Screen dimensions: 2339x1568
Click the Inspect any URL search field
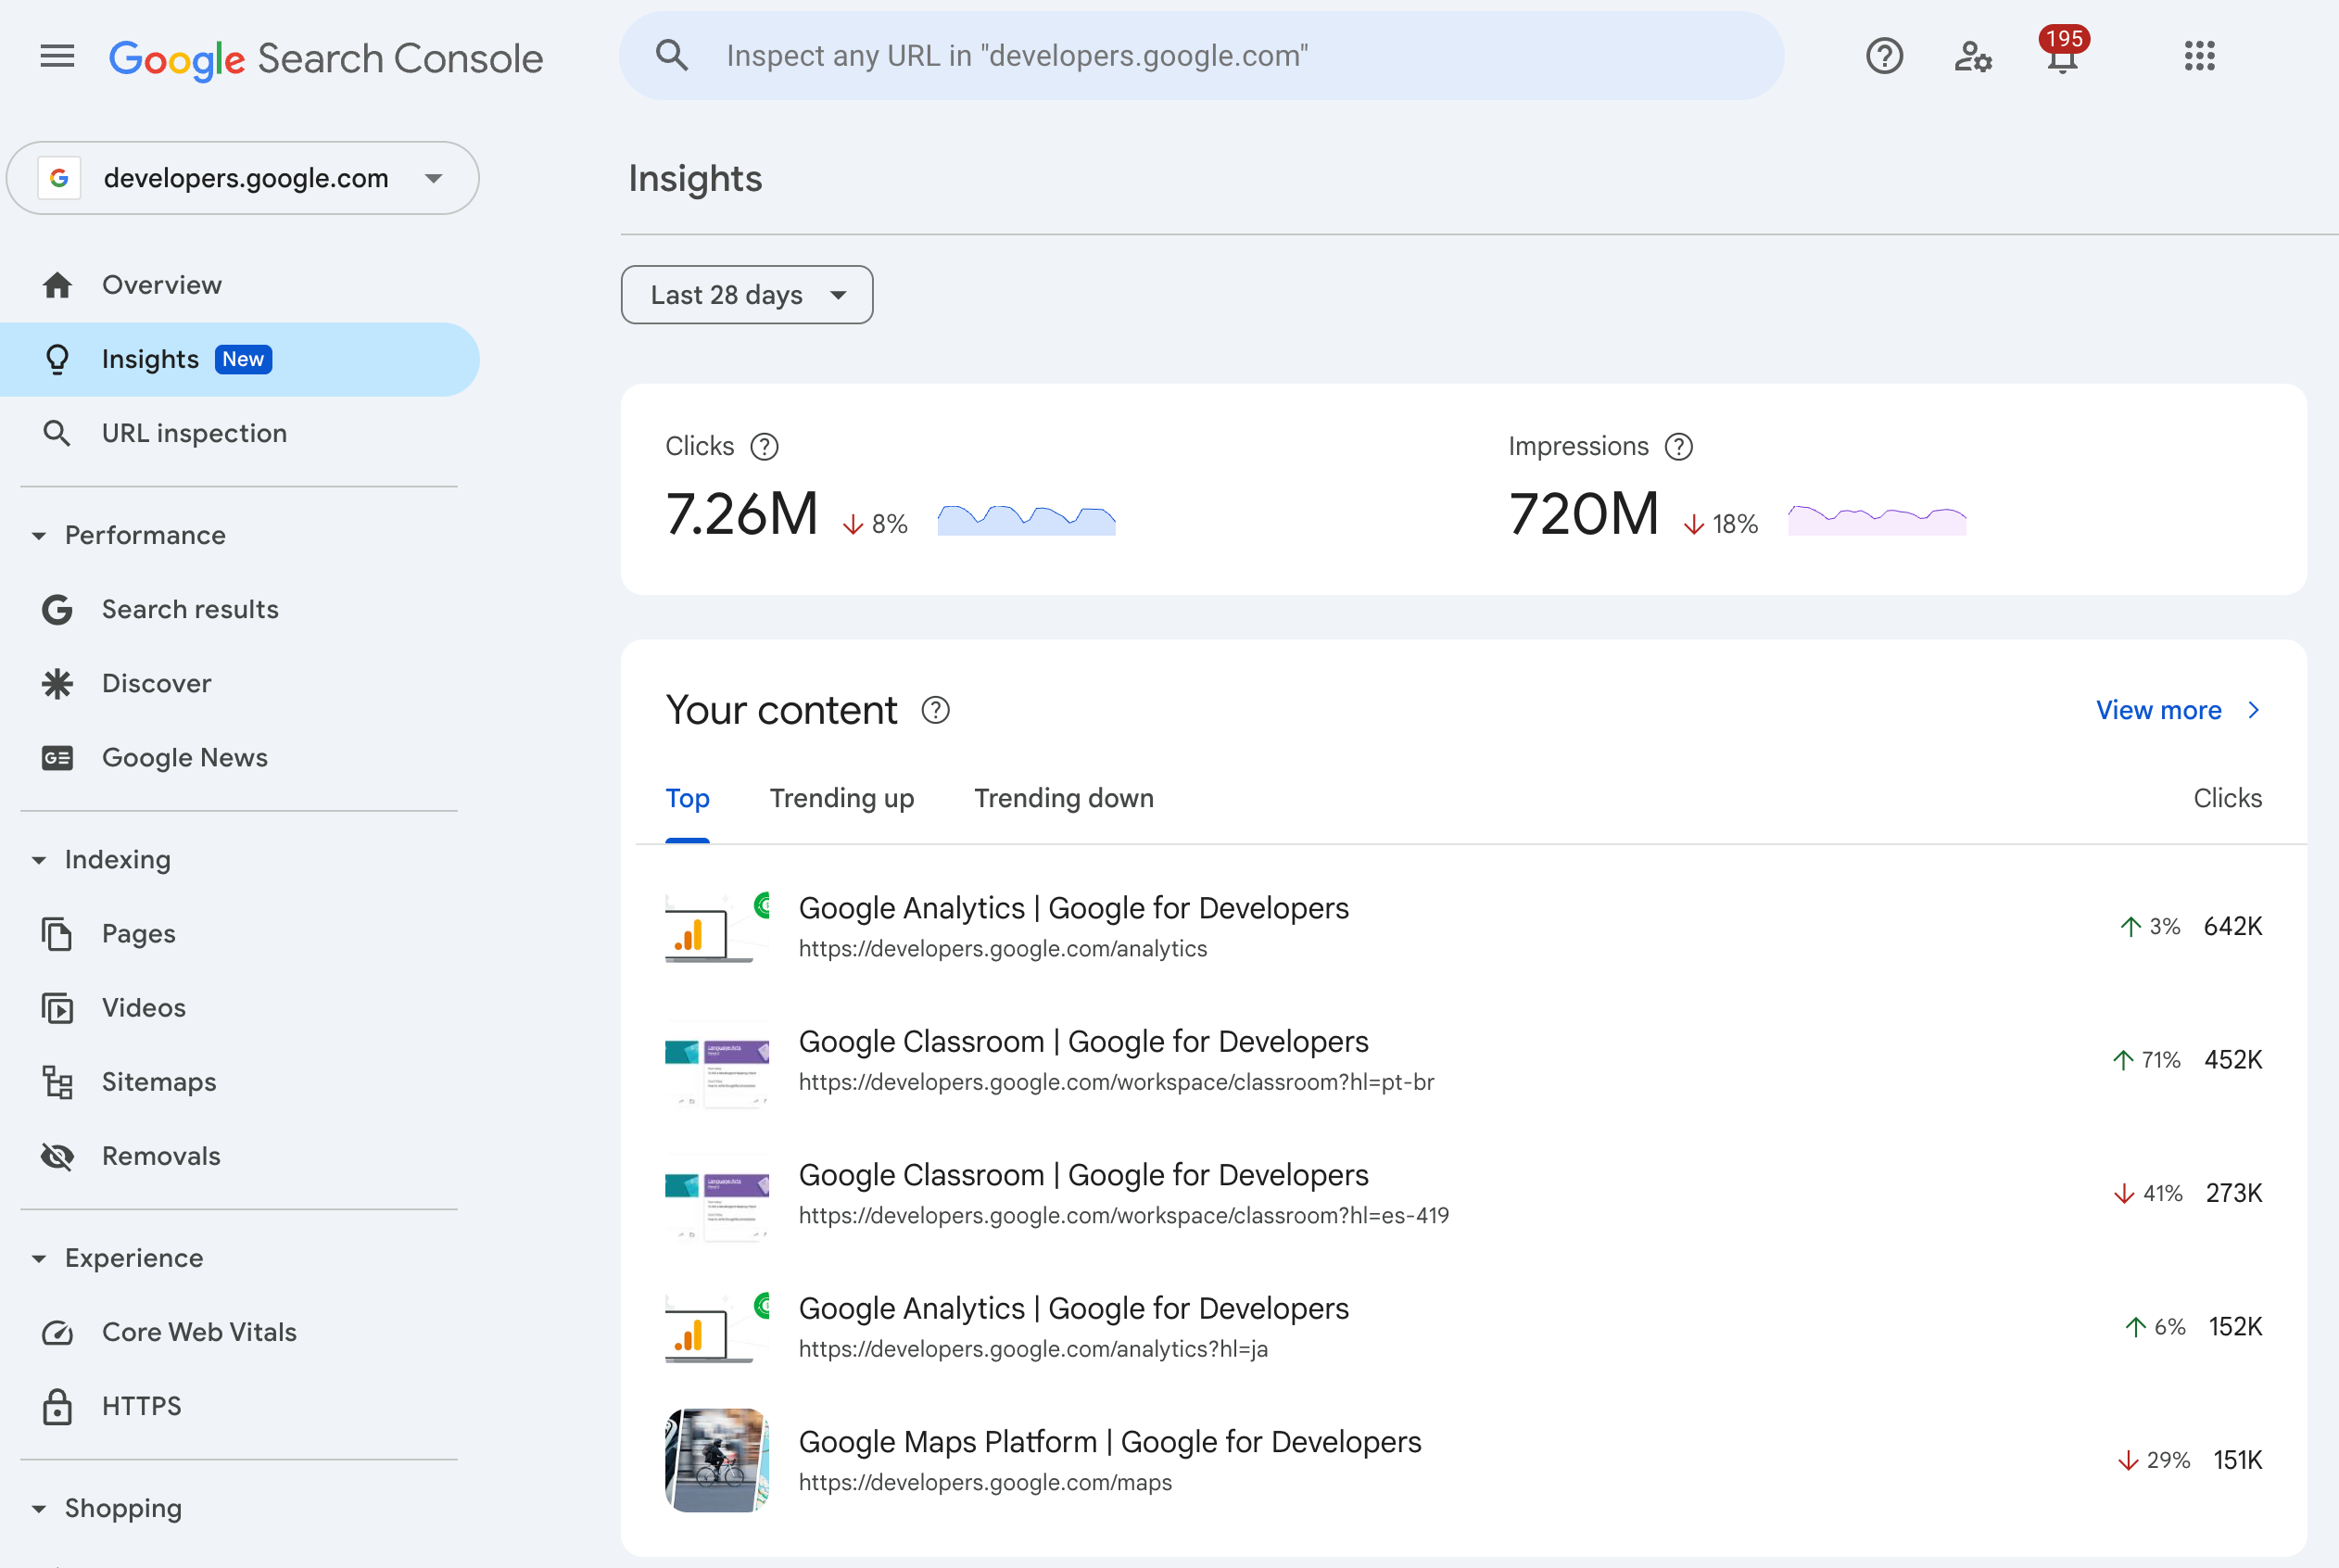[1201, 56]
